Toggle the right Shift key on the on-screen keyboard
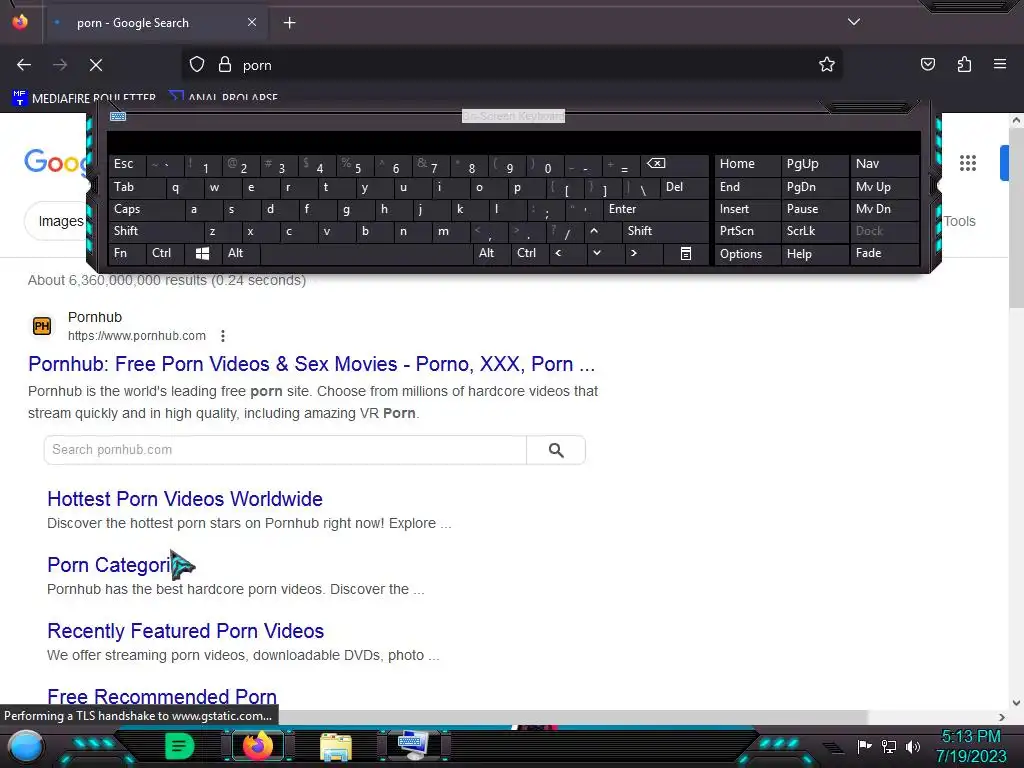Viewport: 1024px width, 768px height. 665,231
